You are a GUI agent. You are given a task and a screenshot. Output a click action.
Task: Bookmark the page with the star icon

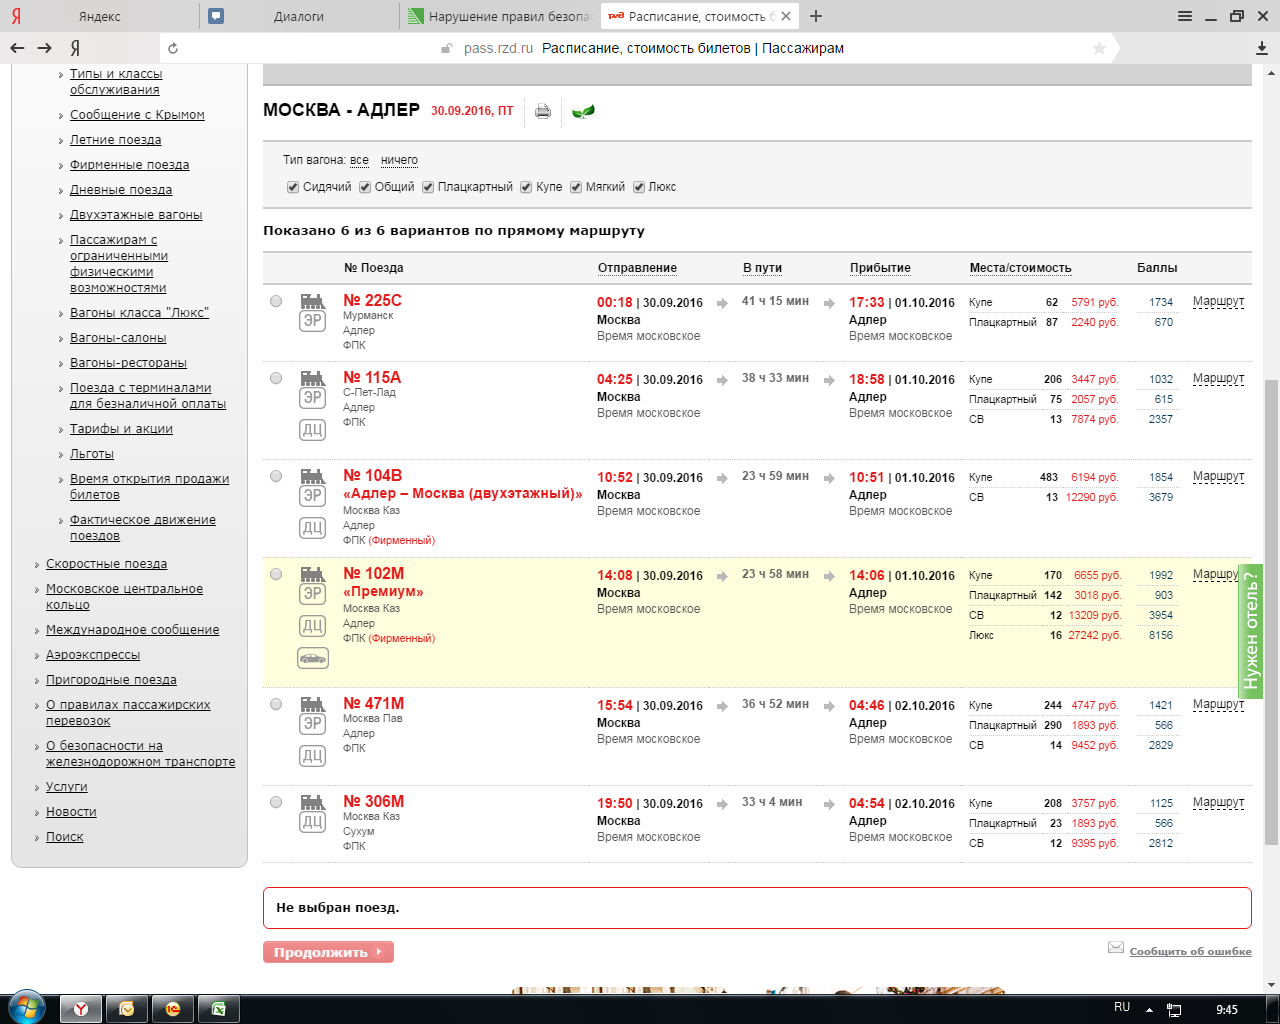point(1100,48)
